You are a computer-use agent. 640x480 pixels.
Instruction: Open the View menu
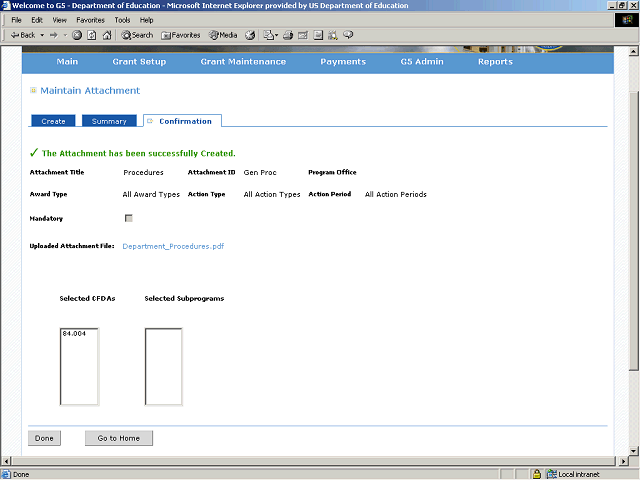[x=59, y=20]
